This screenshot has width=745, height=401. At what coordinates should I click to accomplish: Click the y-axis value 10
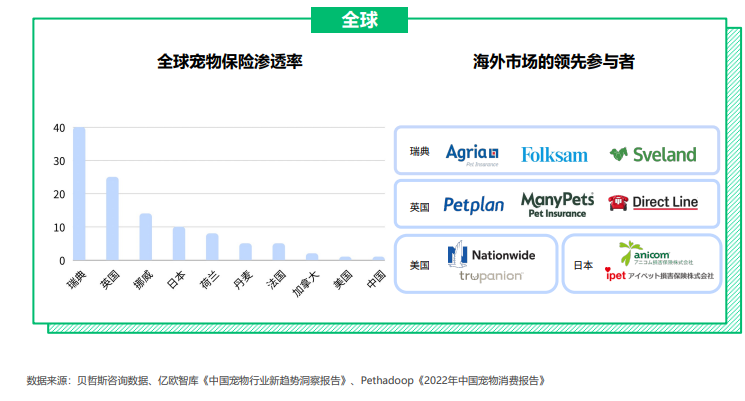[59, 228]
